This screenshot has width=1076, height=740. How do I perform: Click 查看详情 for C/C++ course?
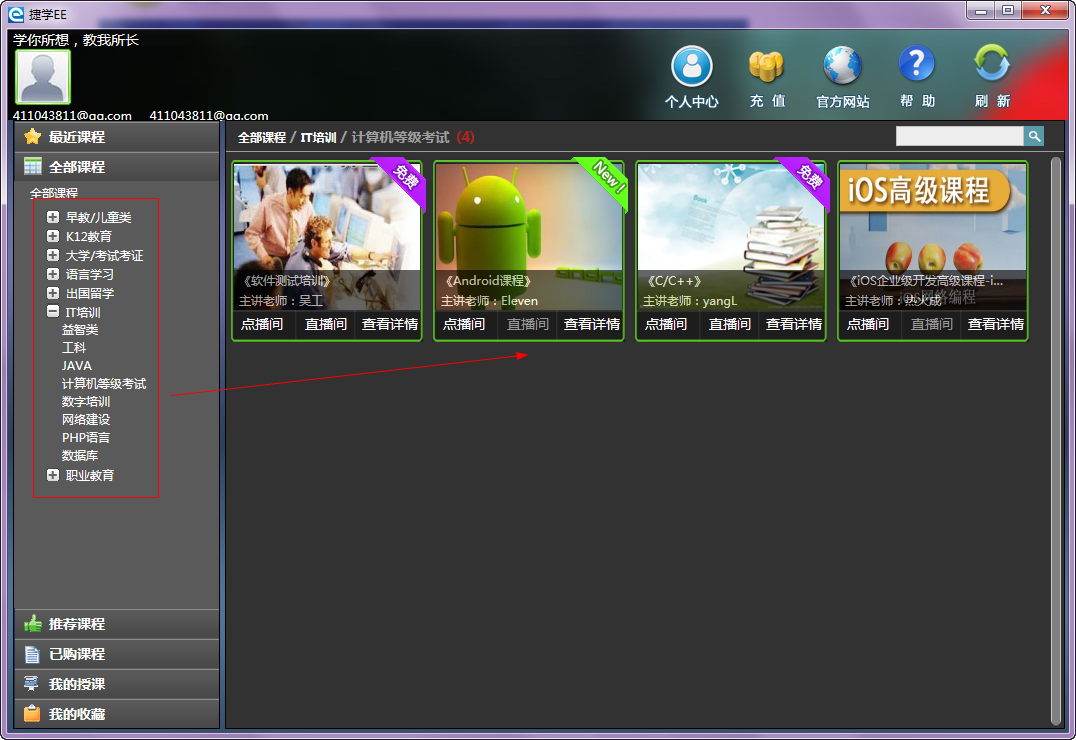pyautogui.click(x=793, y=324)
